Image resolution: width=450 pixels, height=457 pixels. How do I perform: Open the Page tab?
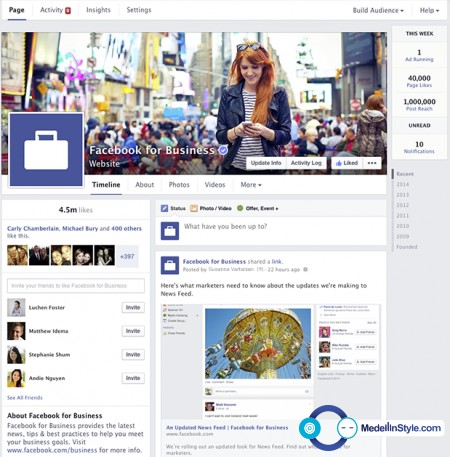tap(17, 10)
